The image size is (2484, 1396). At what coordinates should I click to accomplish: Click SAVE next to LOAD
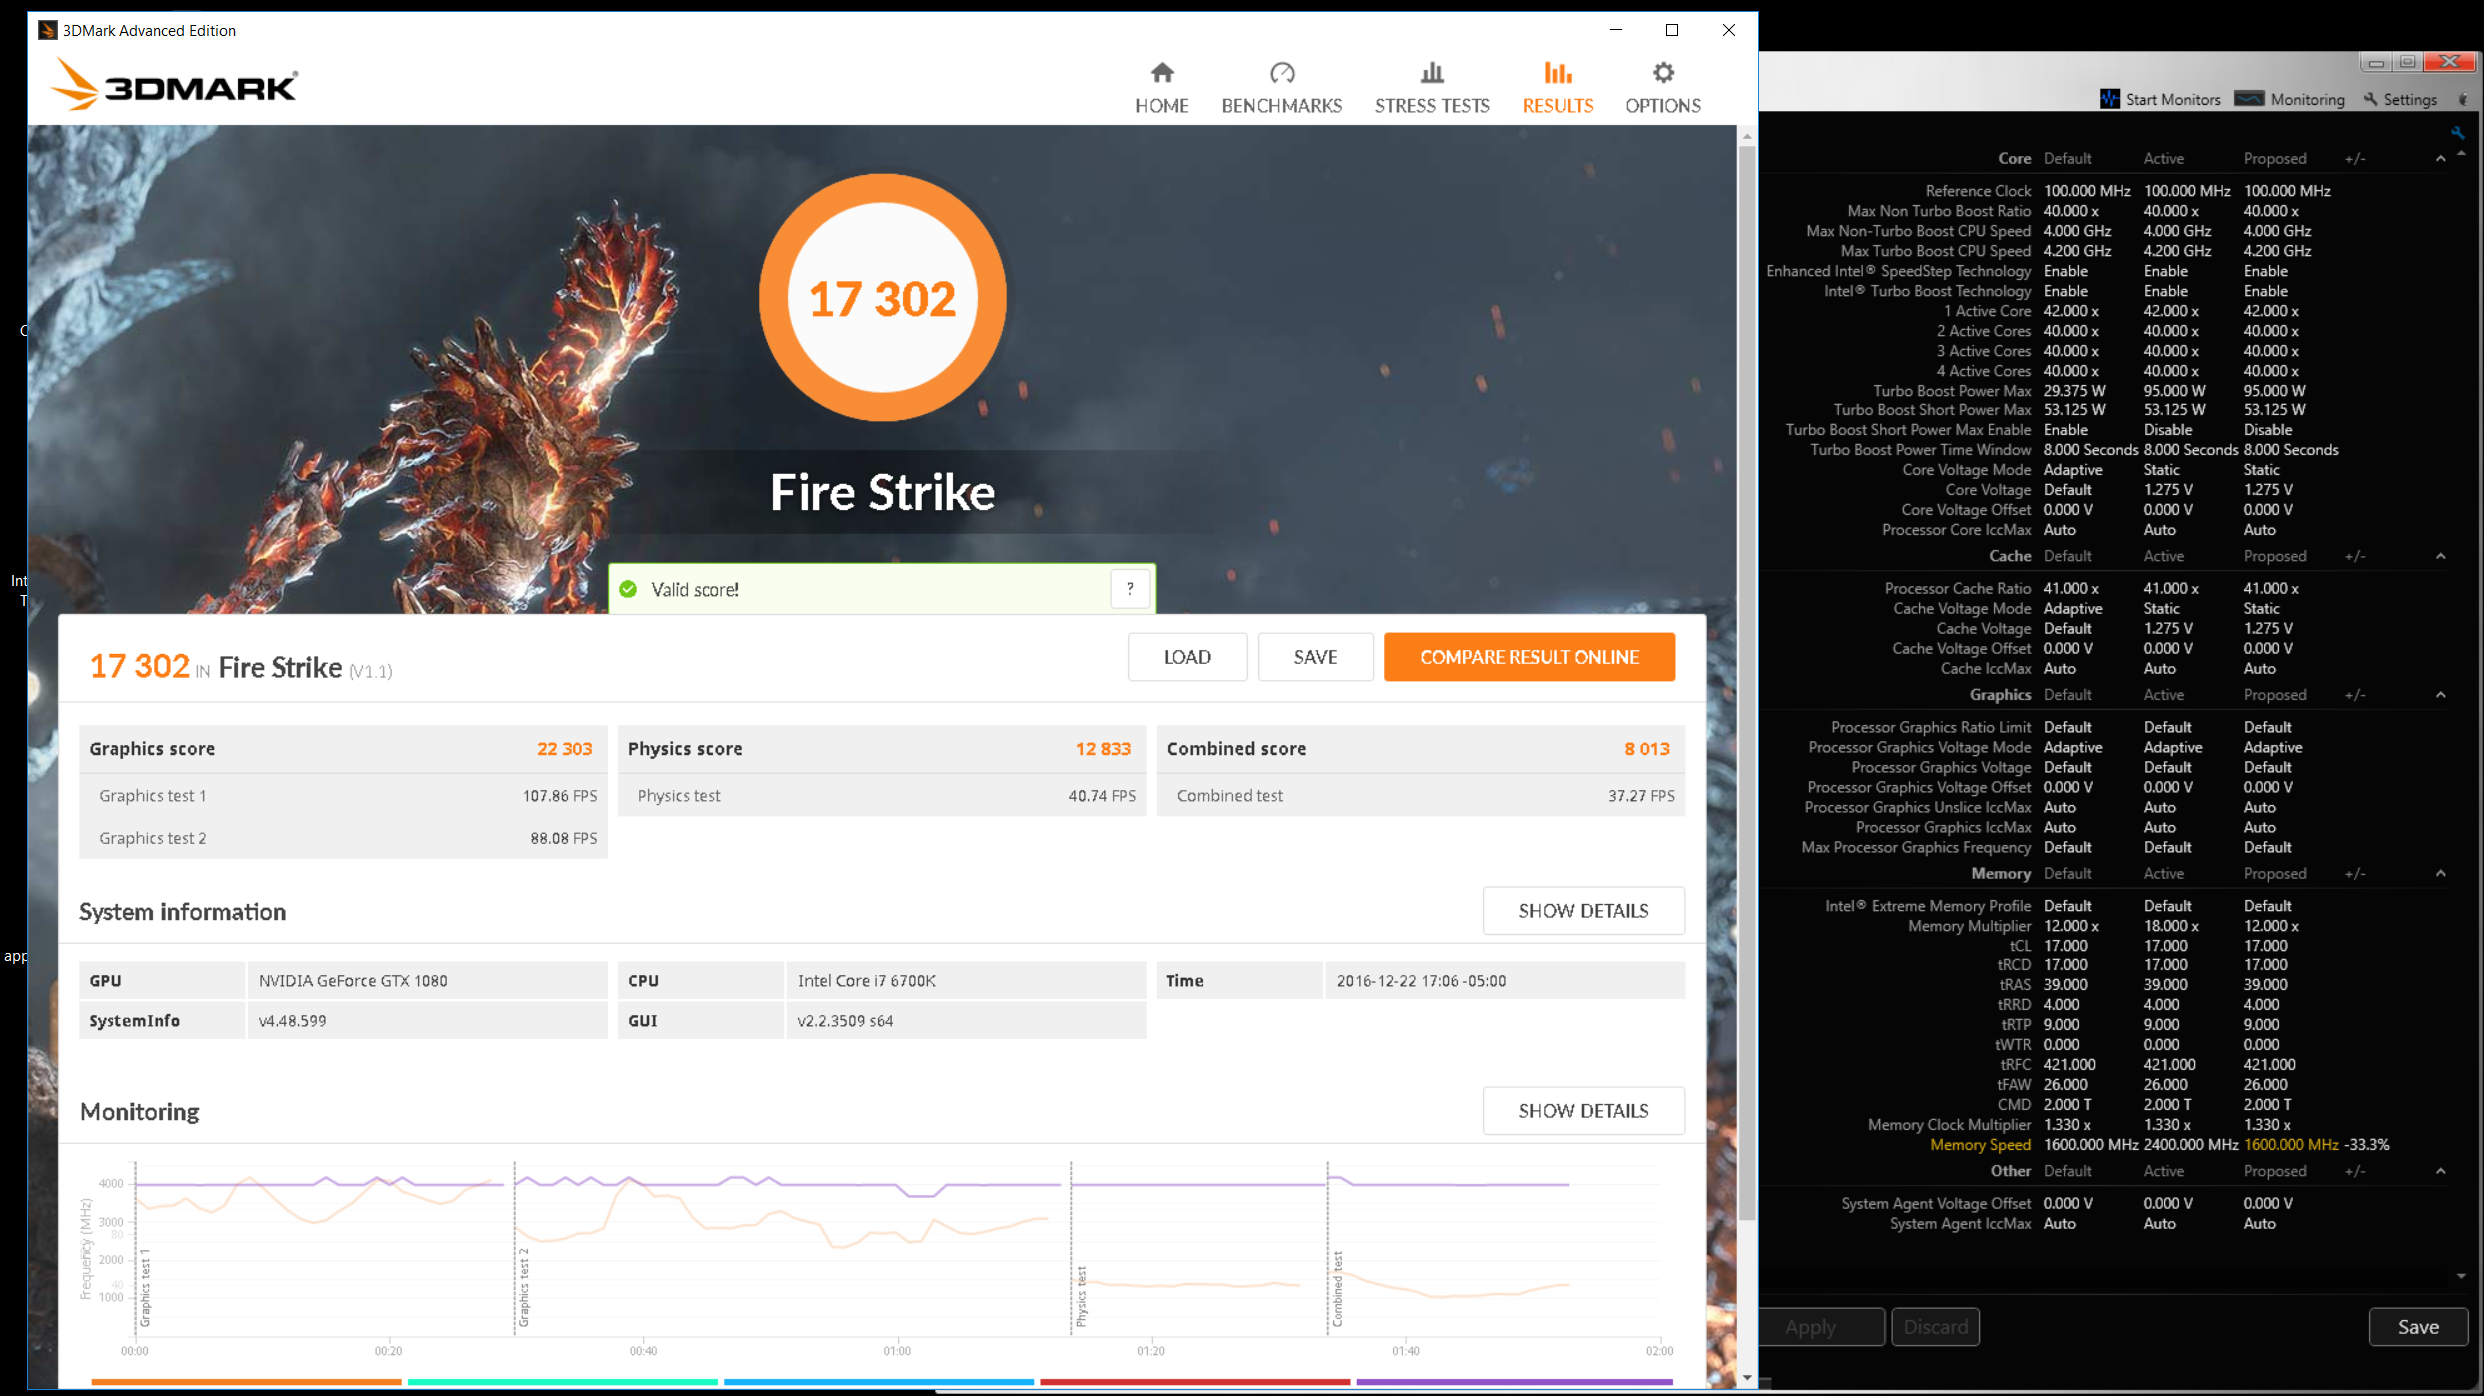pyautogui.click(x=1315, y=657)
